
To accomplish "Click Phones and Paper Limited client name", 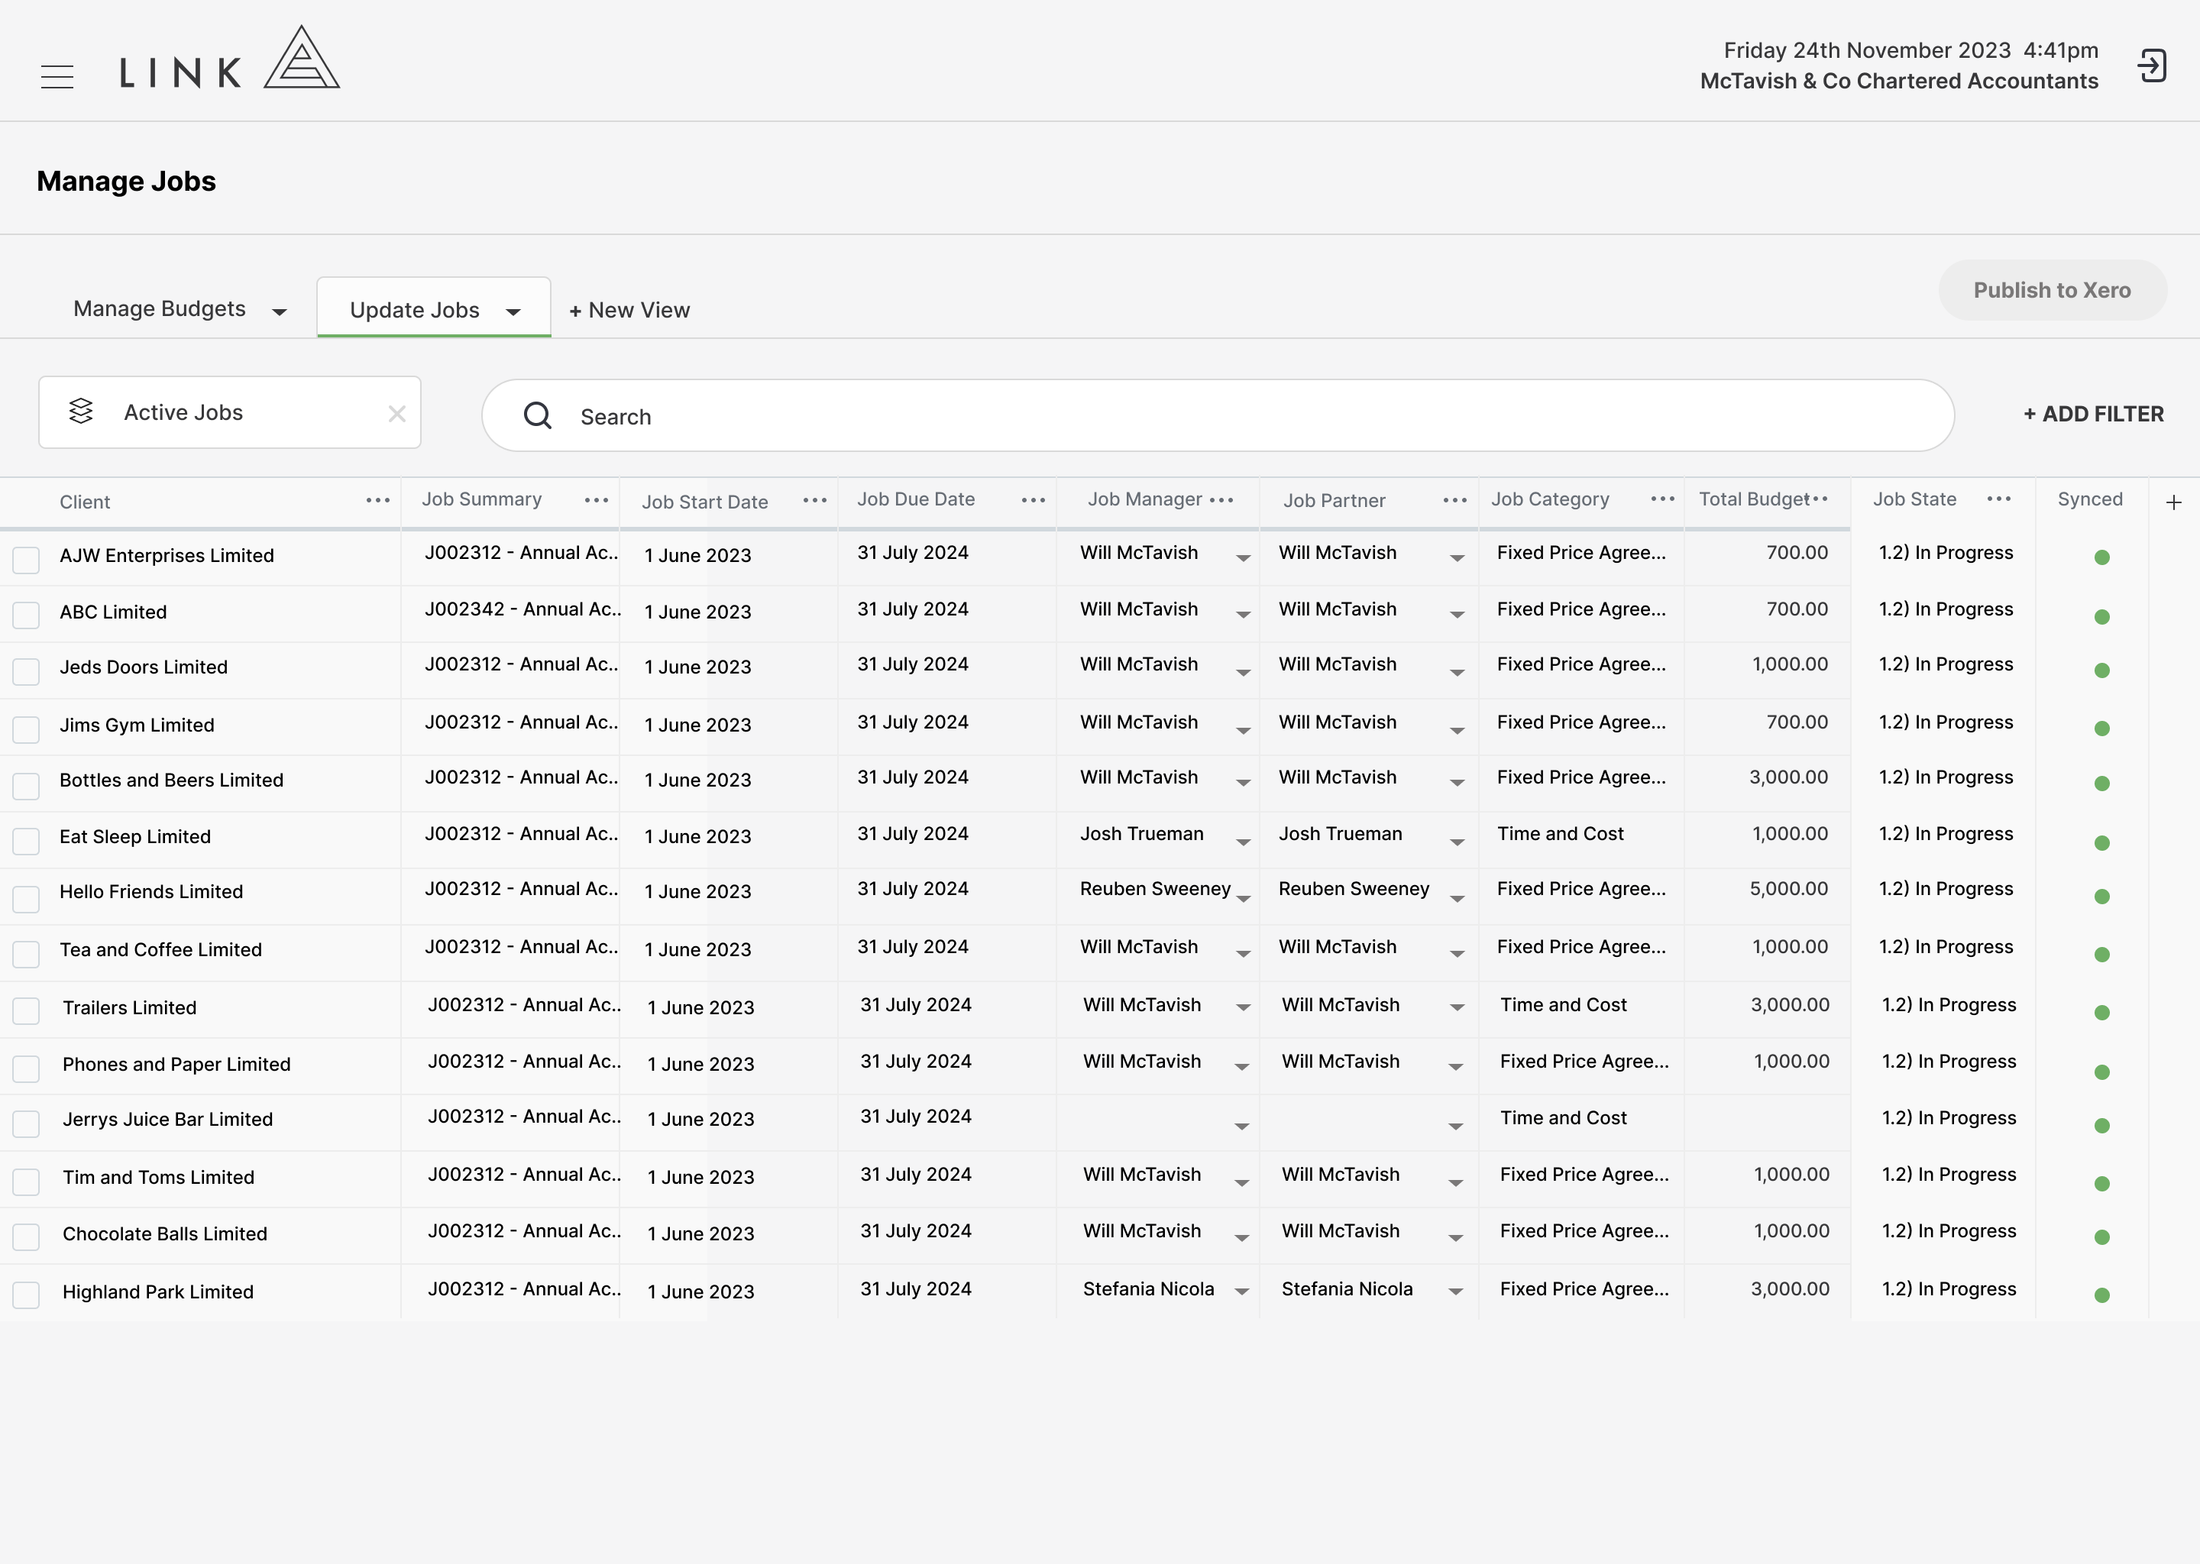I will pyautogui.click(x=177, y=1064).
